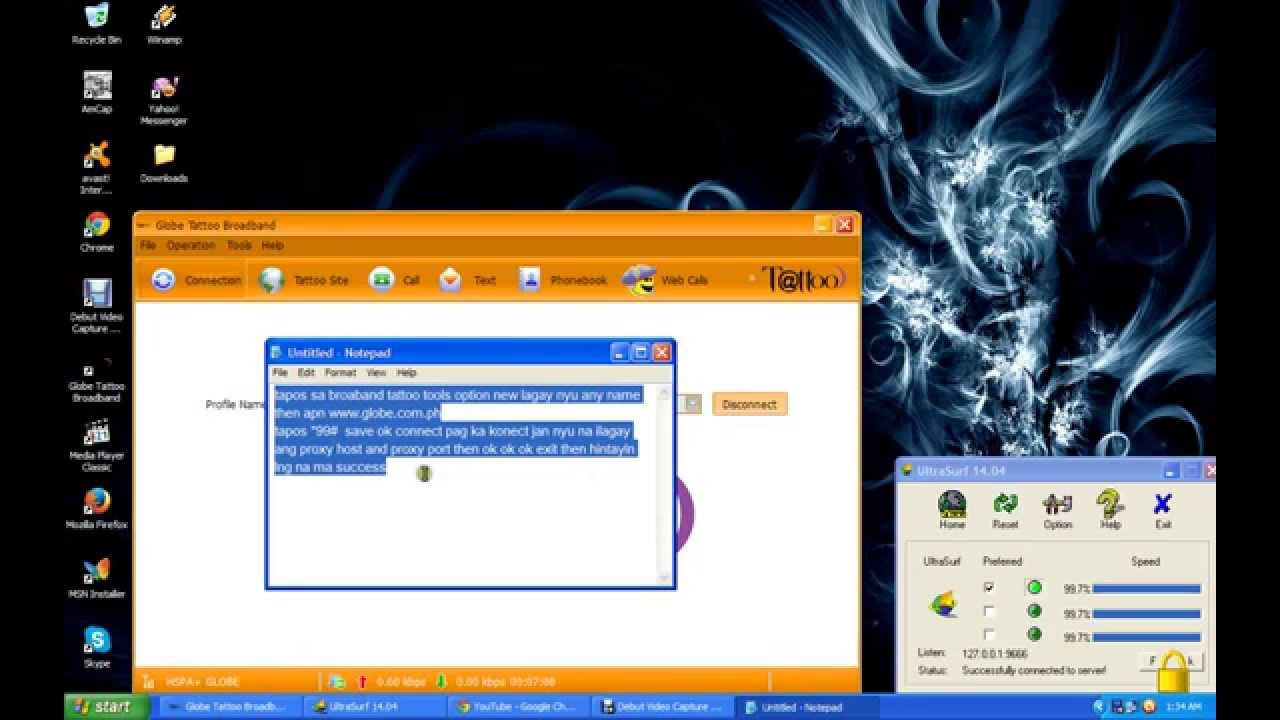This screenshot has height=720, width=1280.
Task: Open the Text messaging feature
Action: [467, 280]
